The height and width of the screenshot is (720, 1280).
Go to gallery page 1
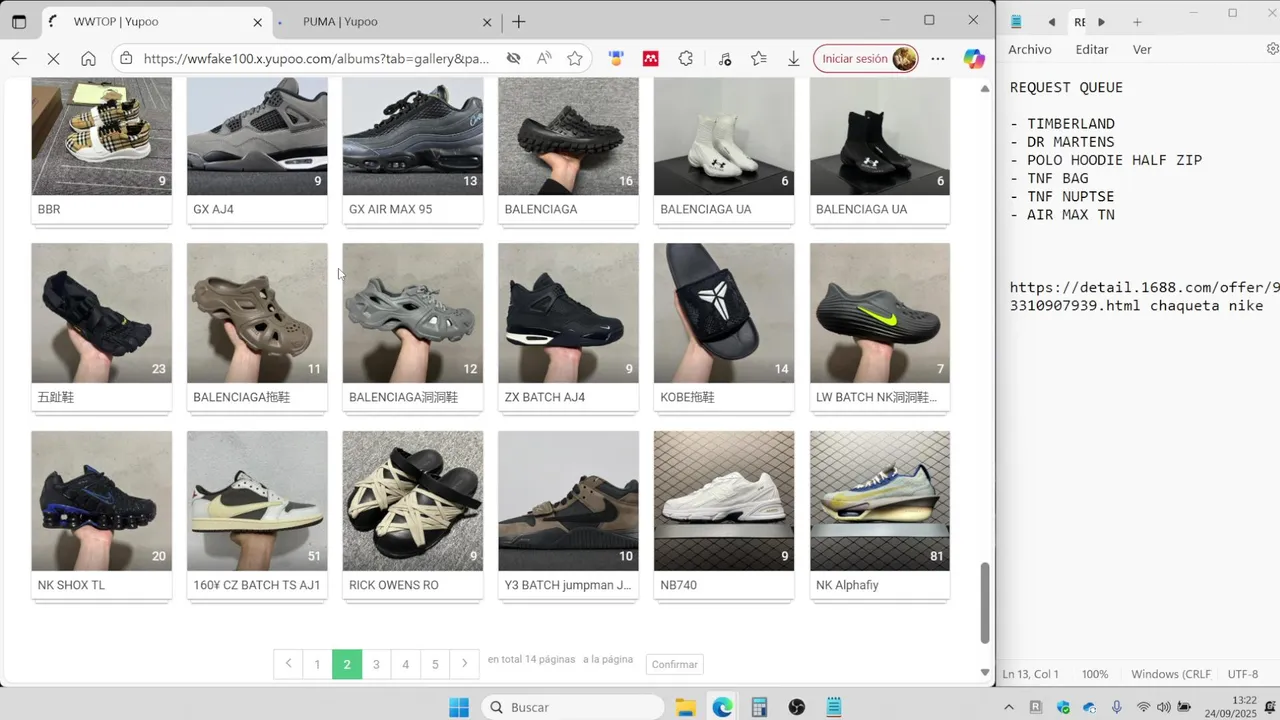click(x=317, y=664)
